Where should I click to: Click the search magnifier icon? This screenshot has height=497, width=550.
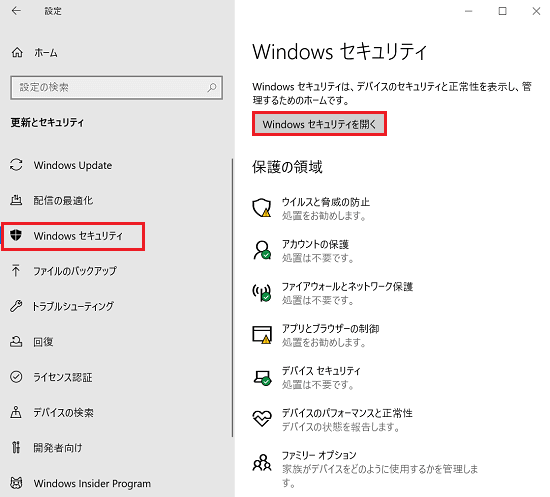click(x=212, y=87)
